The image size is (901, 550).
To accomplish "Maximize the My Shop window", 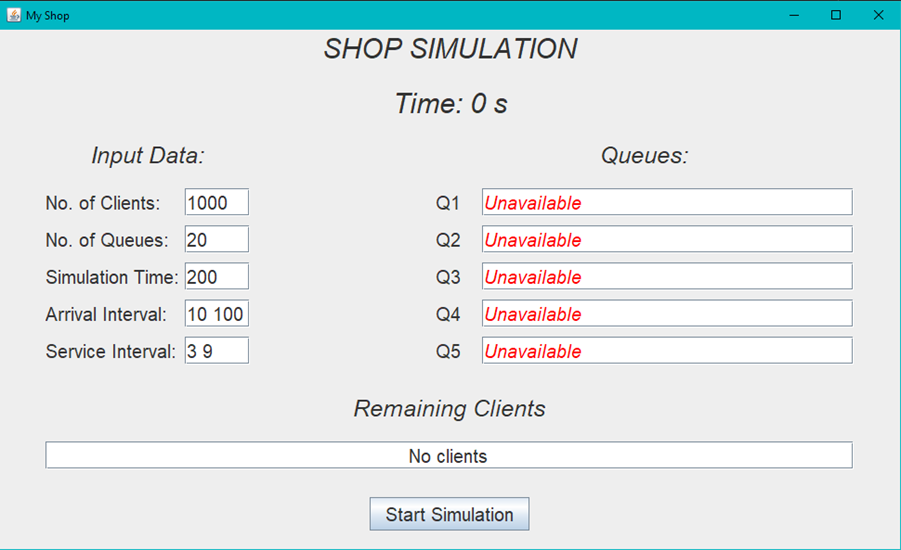I will [x=836, y=15].
